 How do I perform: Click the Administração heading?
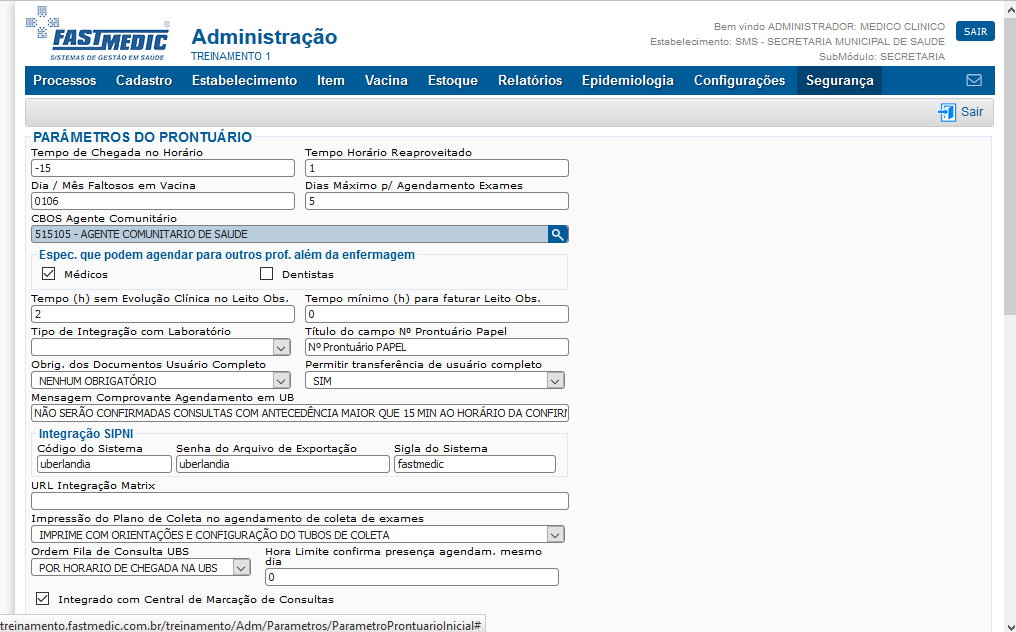(264, 36)
